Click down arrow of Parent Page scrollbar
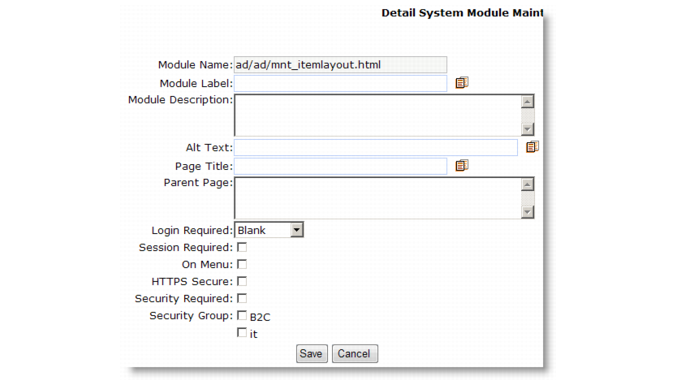675x384 pixels. click(x=527, y=212)
